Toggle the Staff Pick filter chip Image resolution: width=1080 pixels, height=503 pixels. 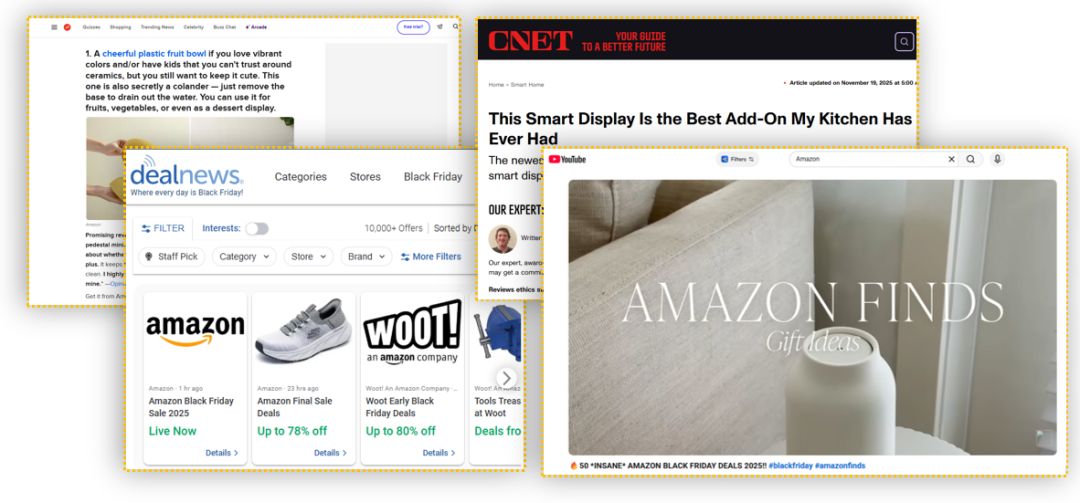click(171, 257)
